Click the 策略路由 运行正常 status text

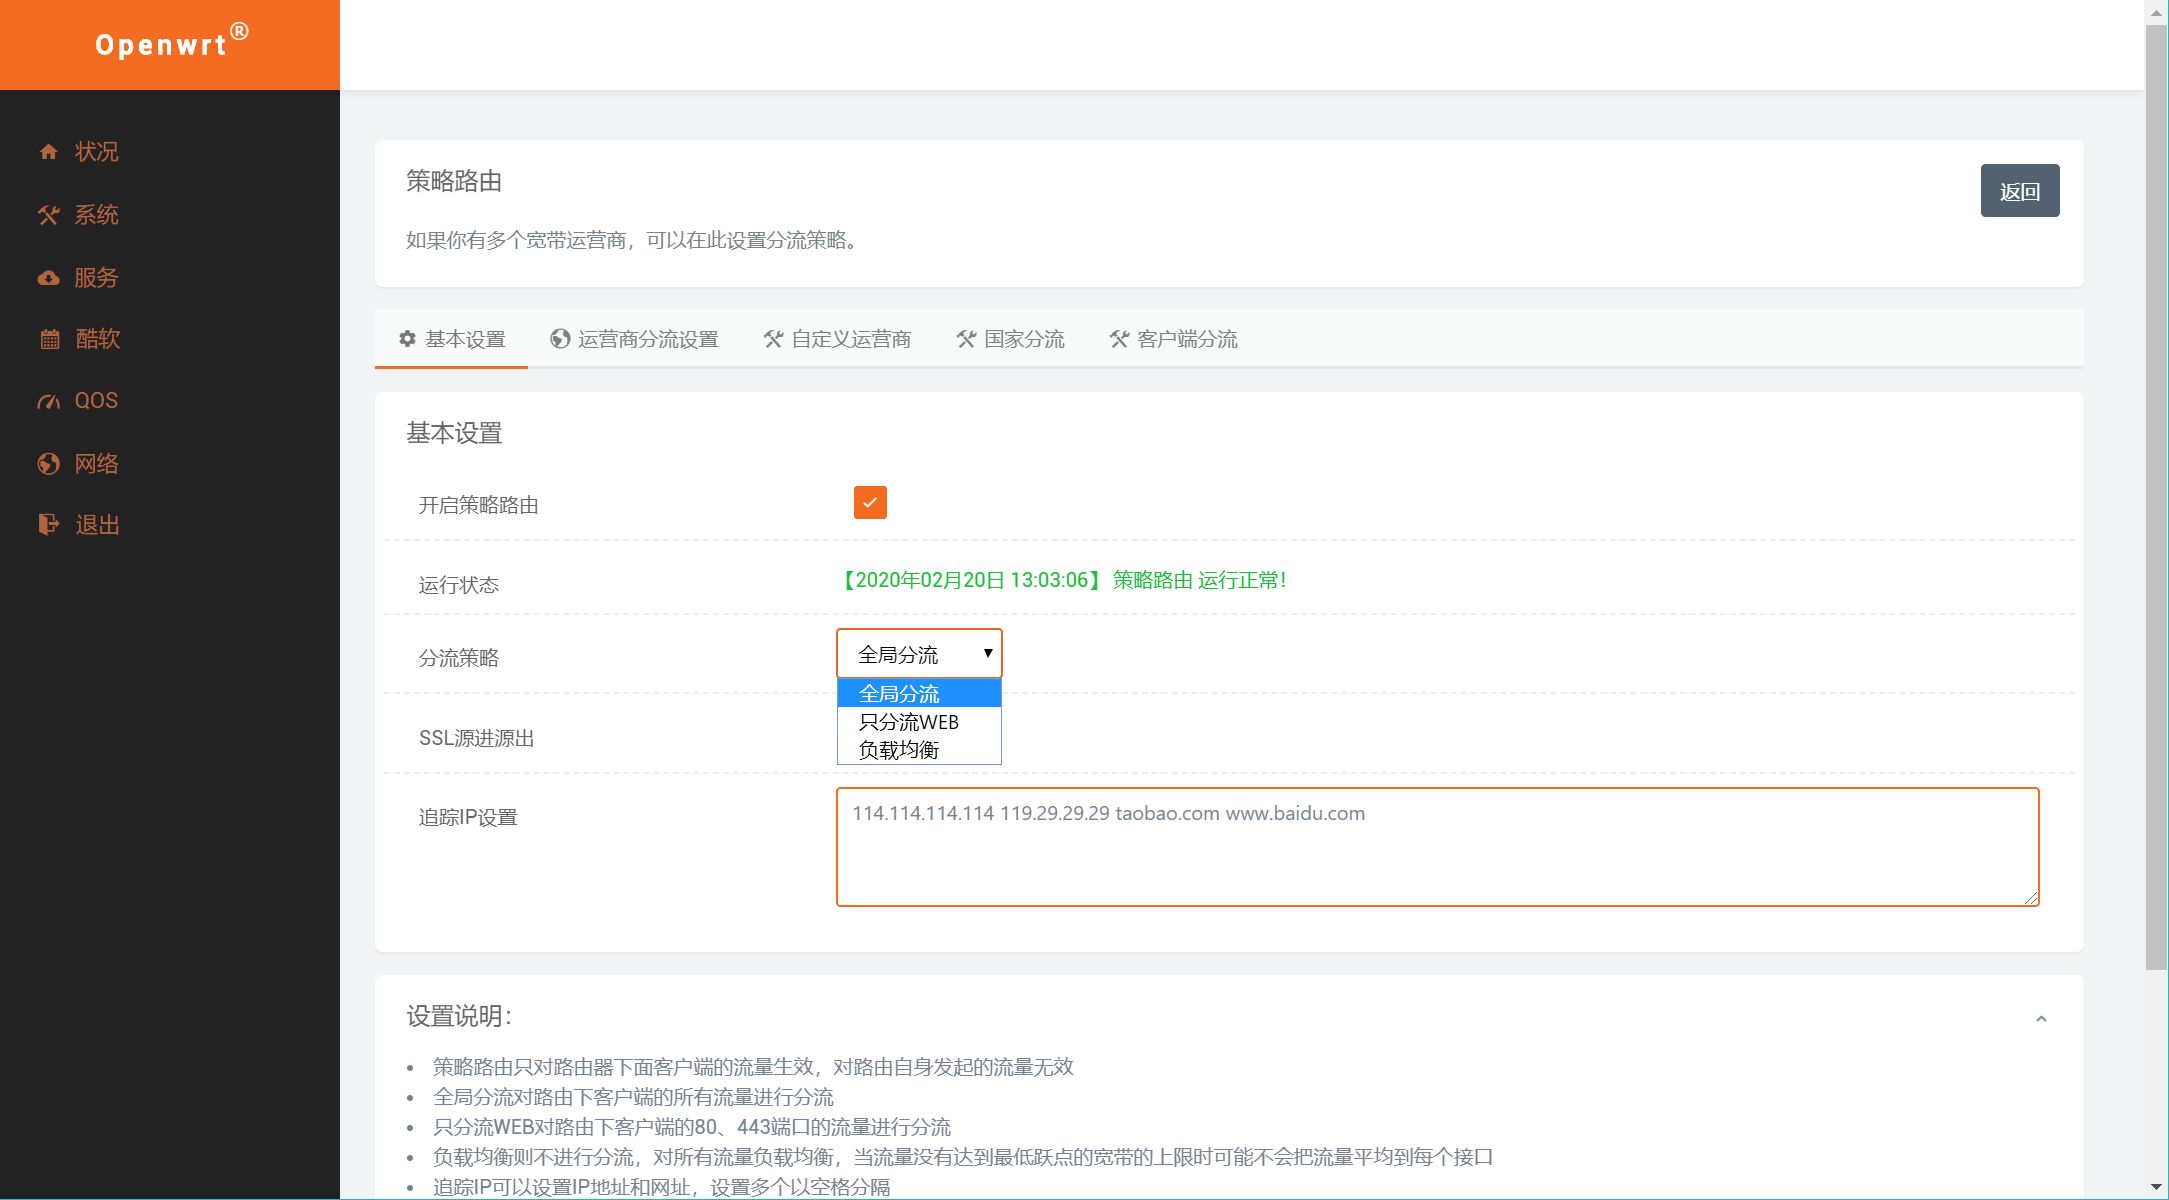pos(1199,580)
